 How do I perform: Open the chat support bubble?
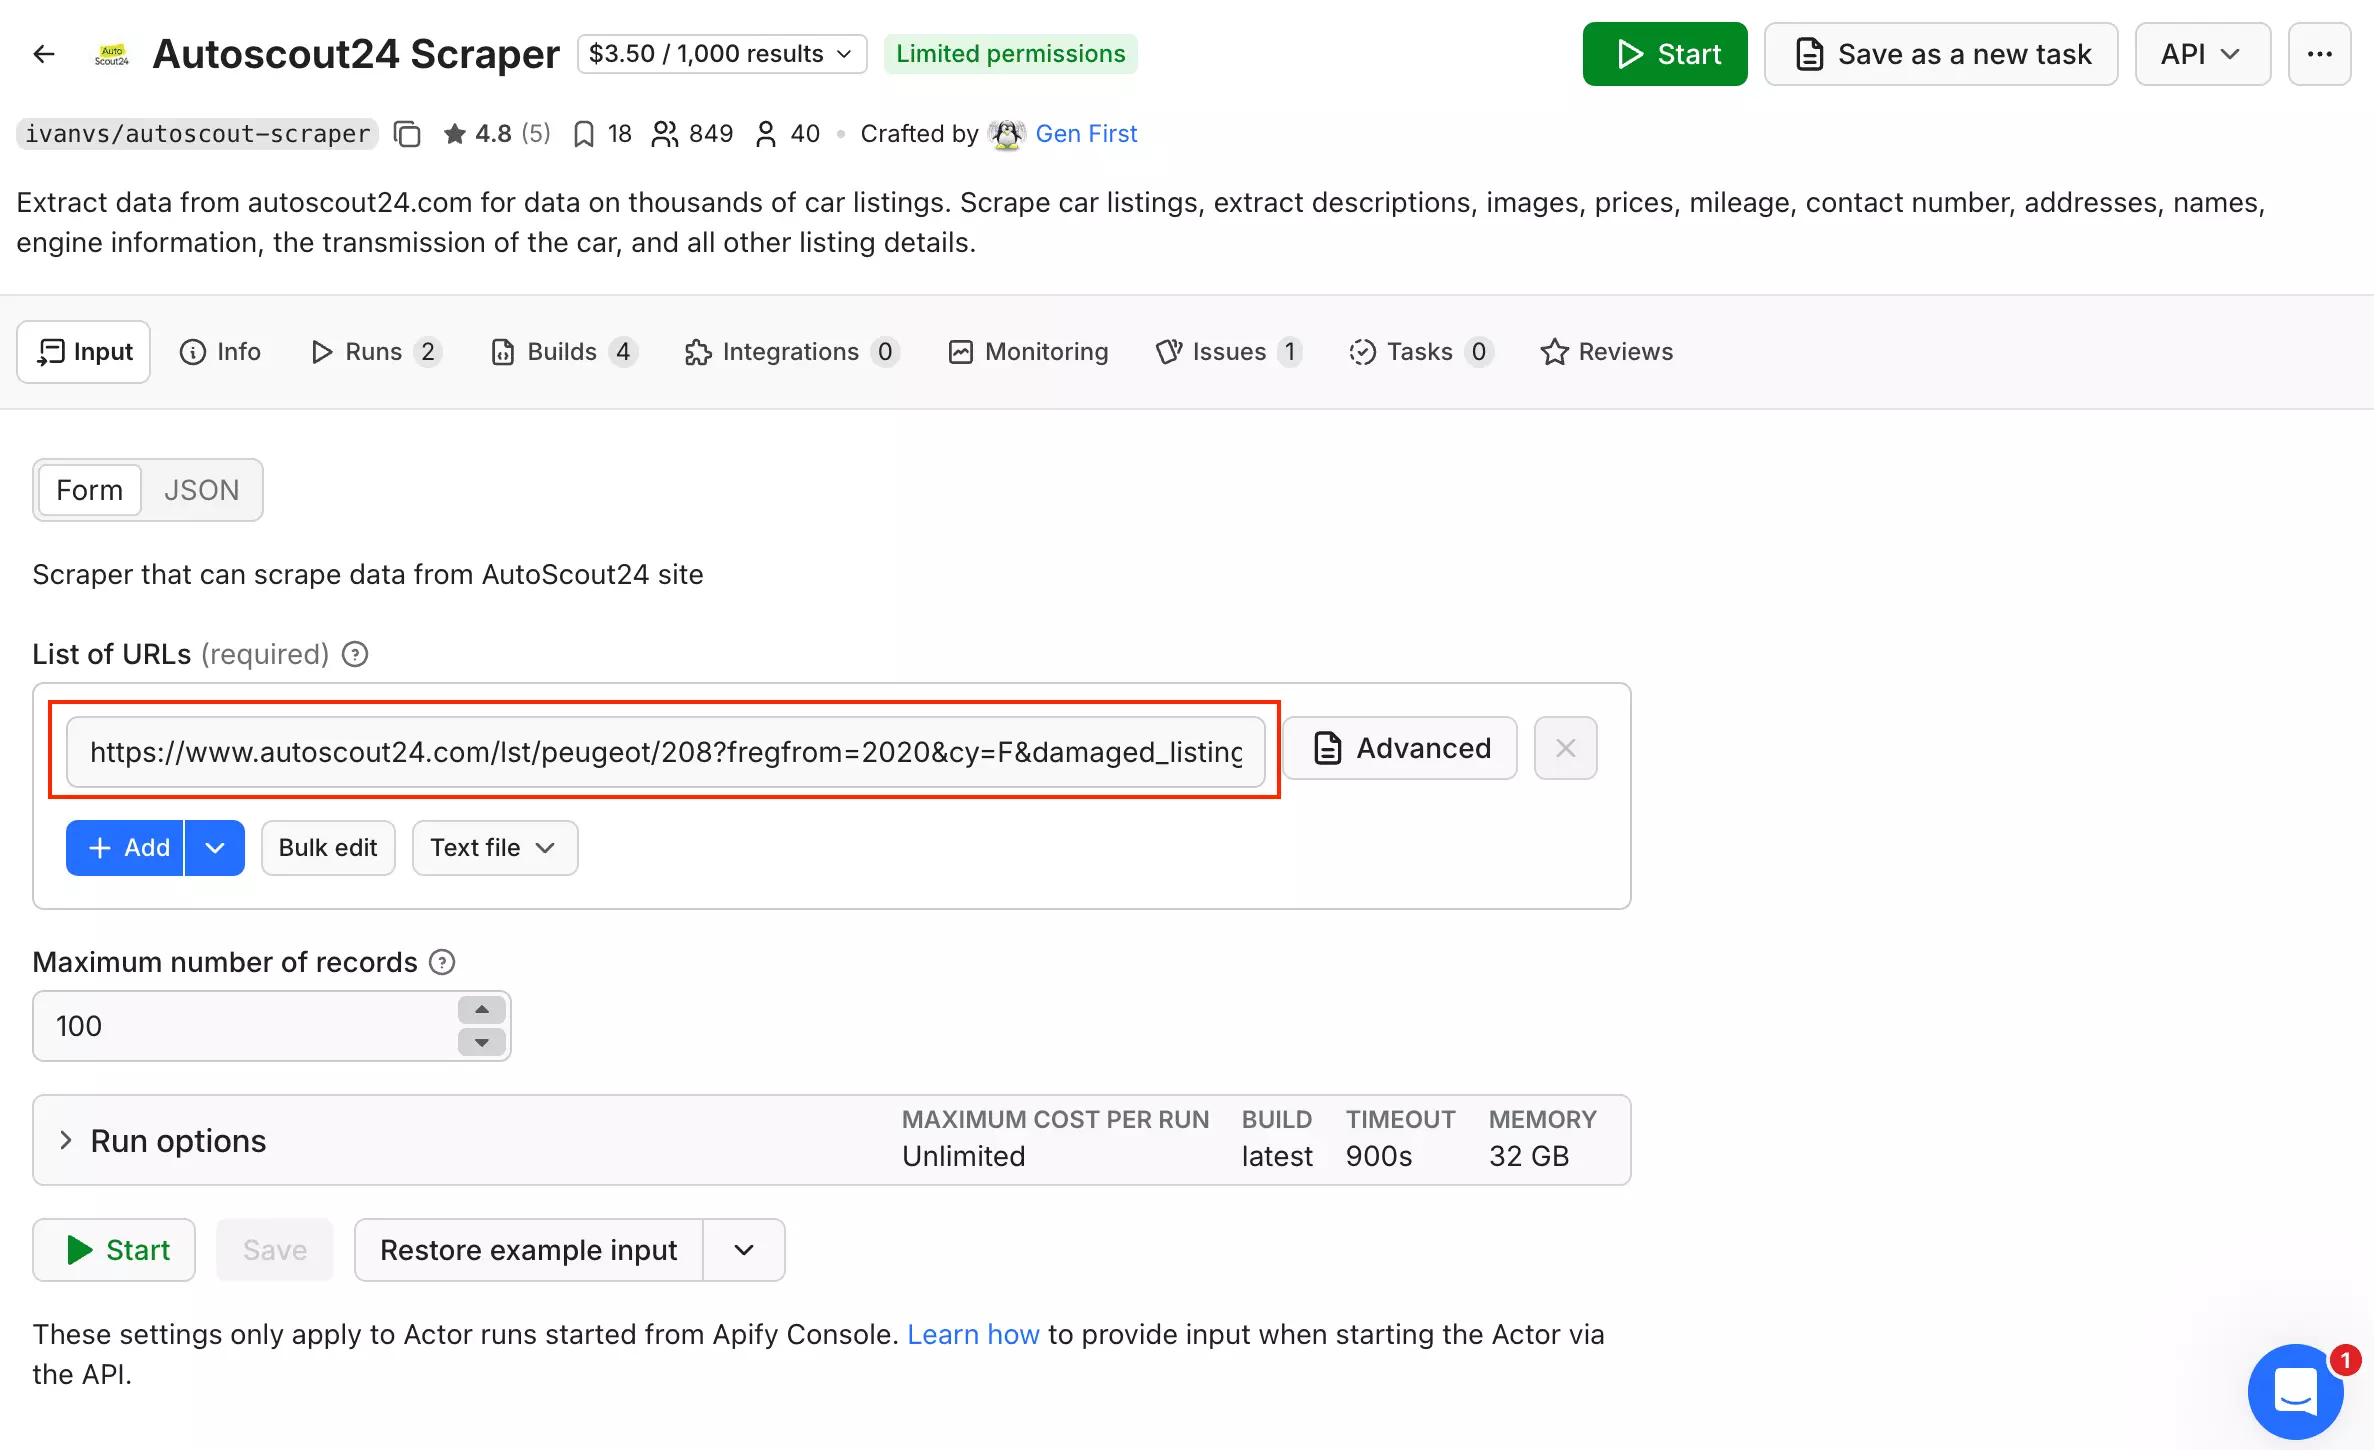coord(2295,1392)
